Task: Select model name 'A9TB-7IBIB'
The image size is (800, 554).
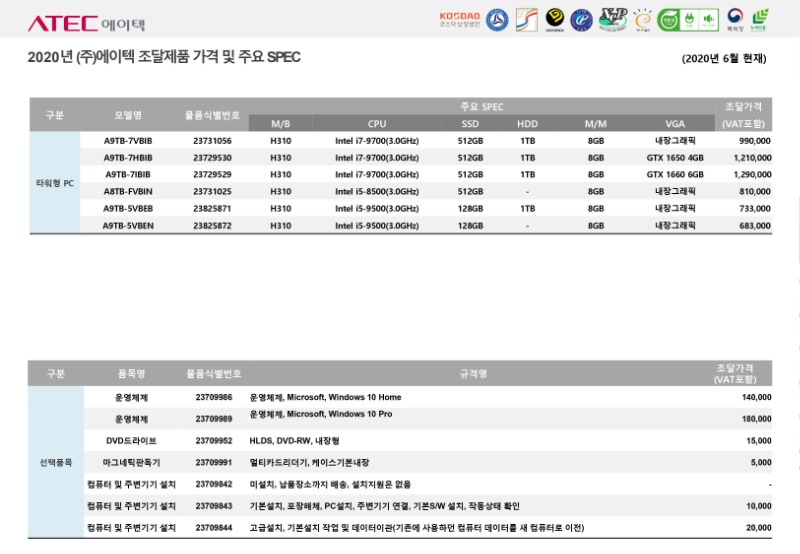Action: 128,174
